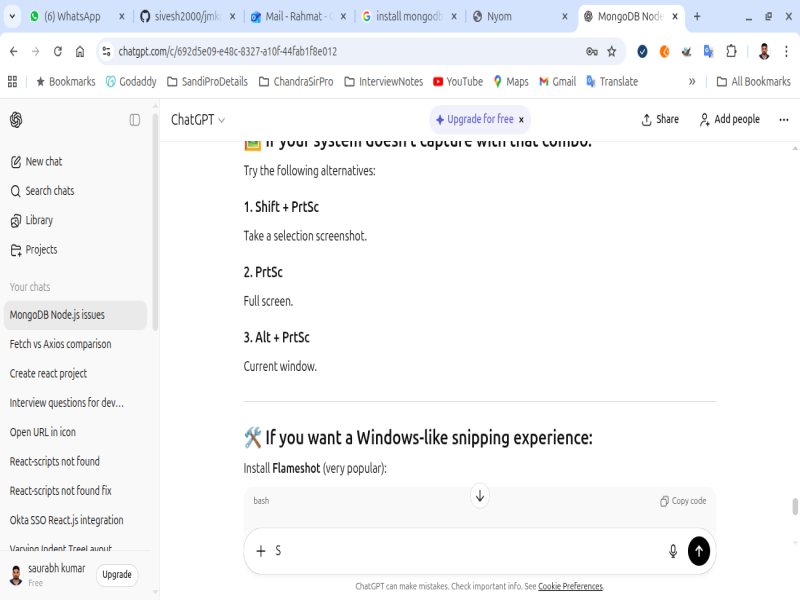The height and width of the screenshot is (600, 800).
Task: Go forward in browser history
Action: pos(35,52)
